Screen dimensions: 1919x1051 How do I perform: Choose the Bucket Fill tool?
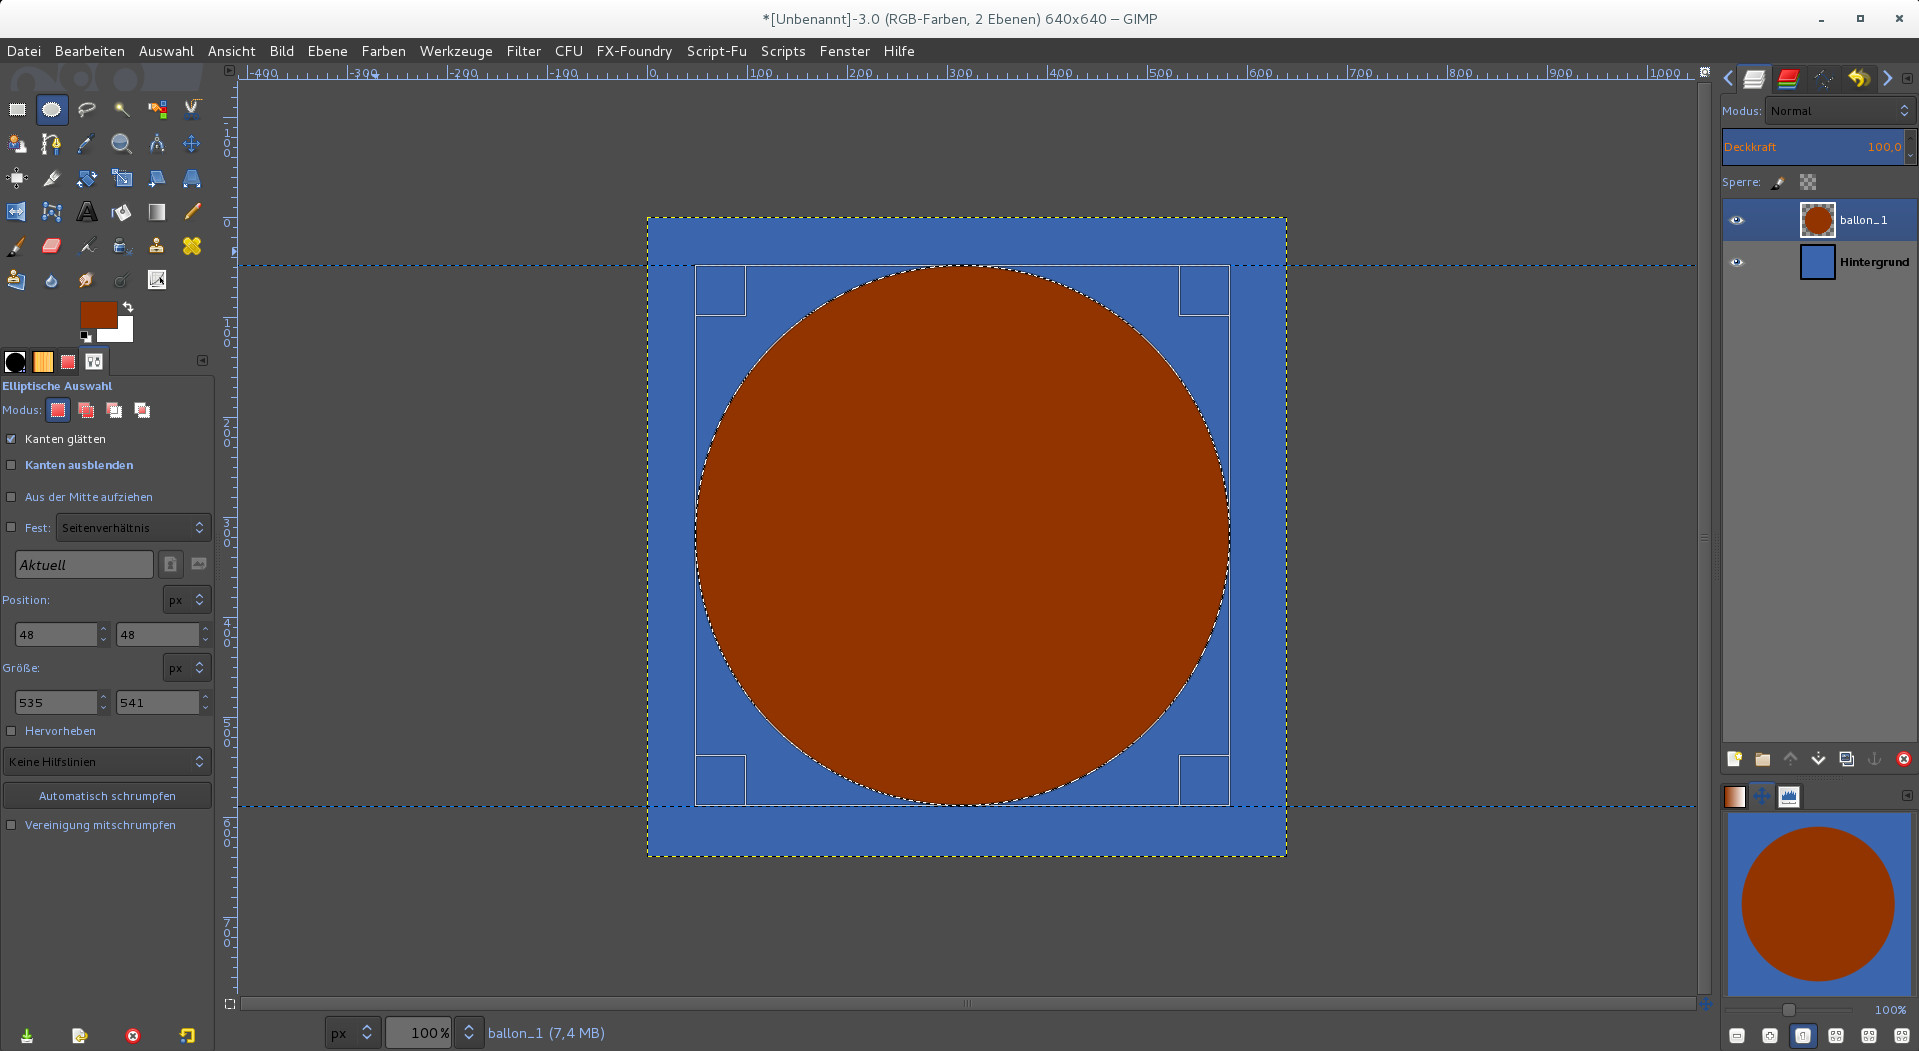click(122, 212)
